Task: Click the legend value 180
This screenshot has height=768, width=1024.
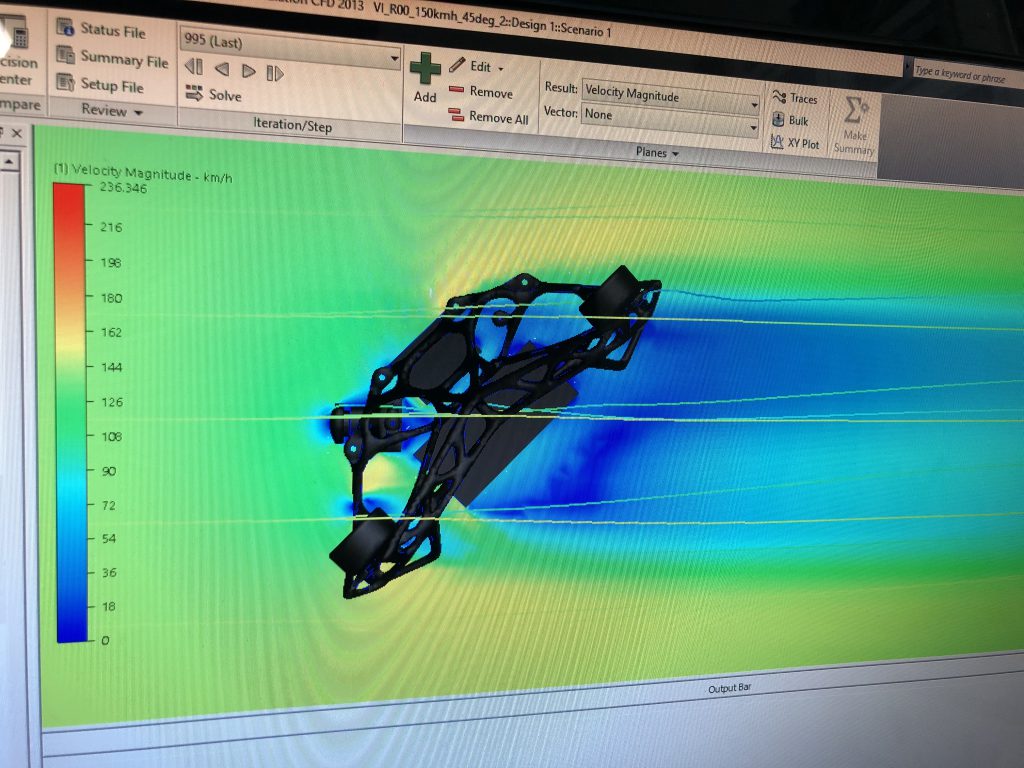Action: [x=112, y=298]
